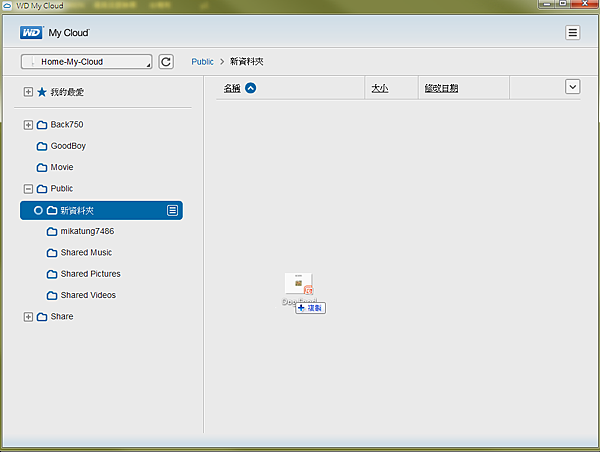Click the 新資料夾 breadcrumb text
The image size is (600, 452).
[x=246, y=62]
